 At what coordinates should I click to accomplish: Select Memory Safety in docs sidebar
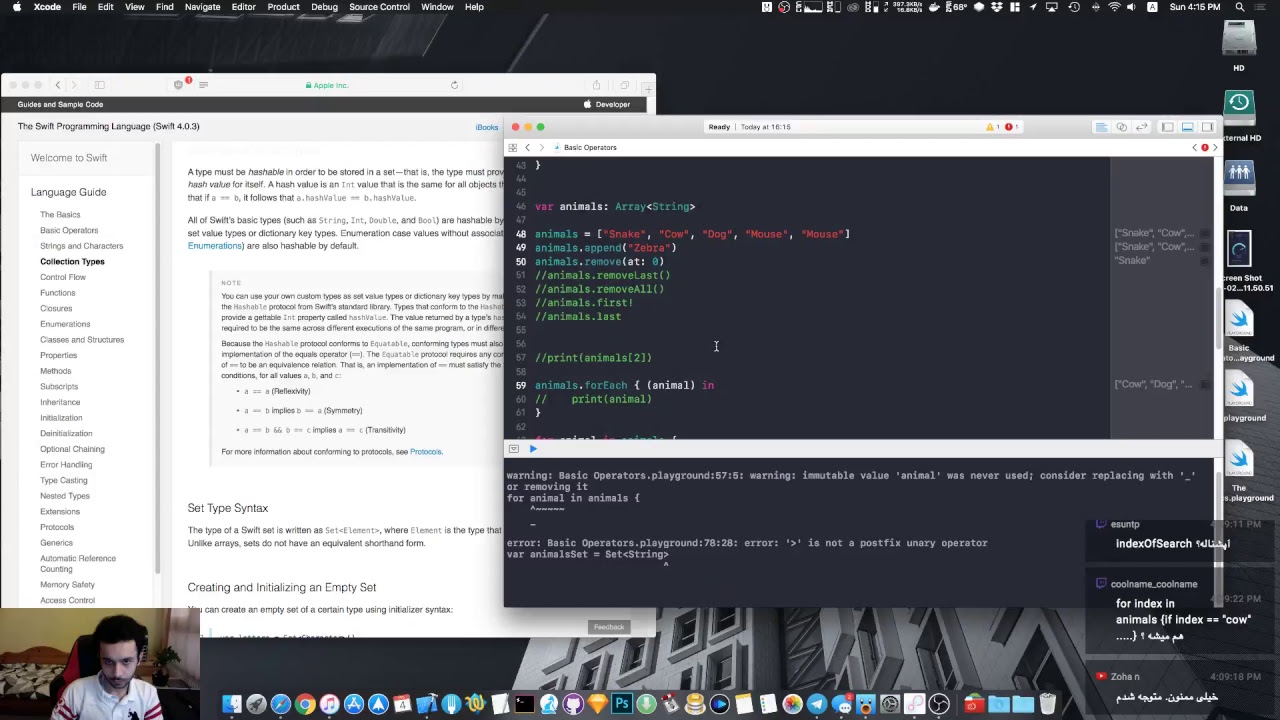(x=67, y=585)
